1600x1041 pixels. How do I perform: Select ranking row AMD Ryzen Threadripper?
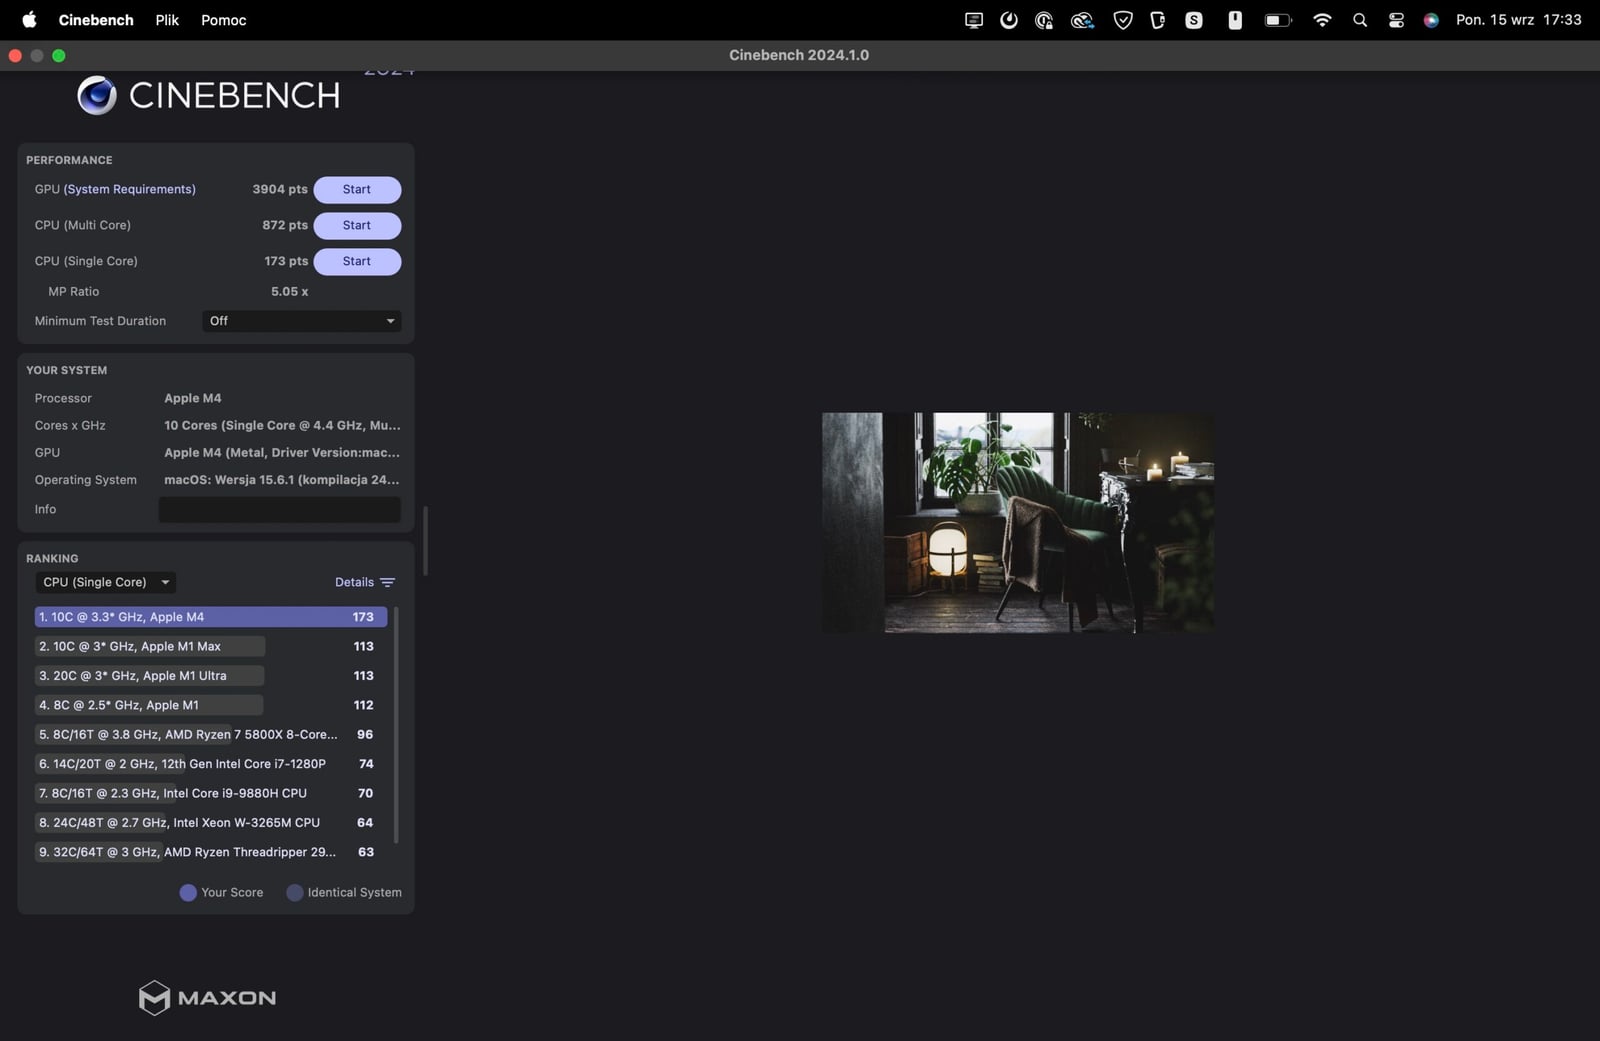[211, 852]
